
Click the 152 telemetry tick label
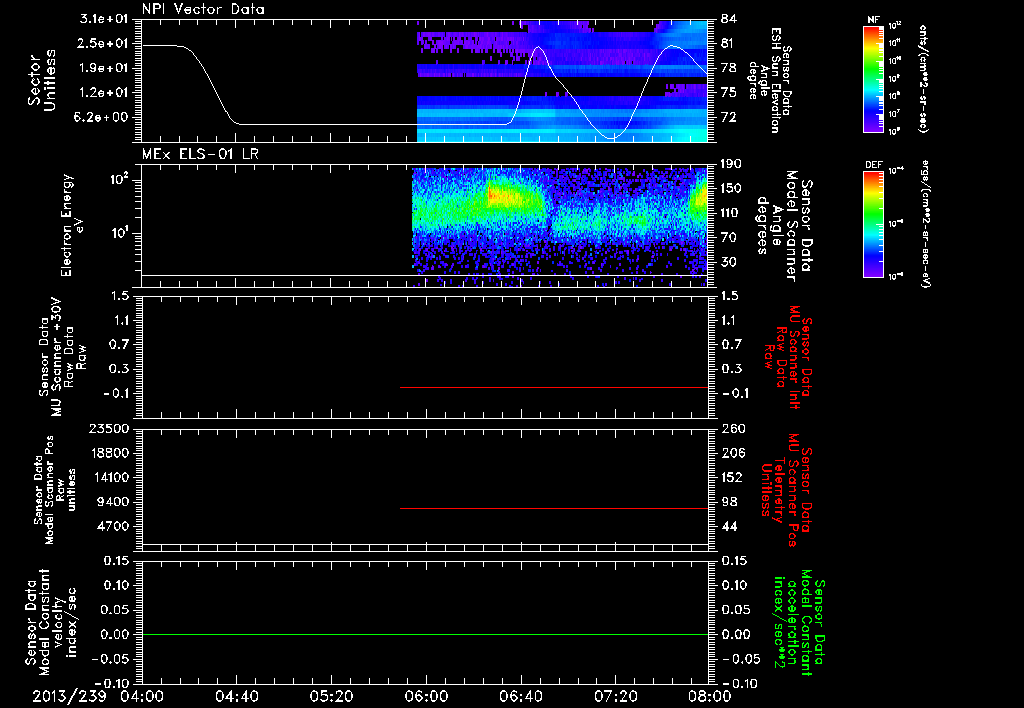pos(732,477)
